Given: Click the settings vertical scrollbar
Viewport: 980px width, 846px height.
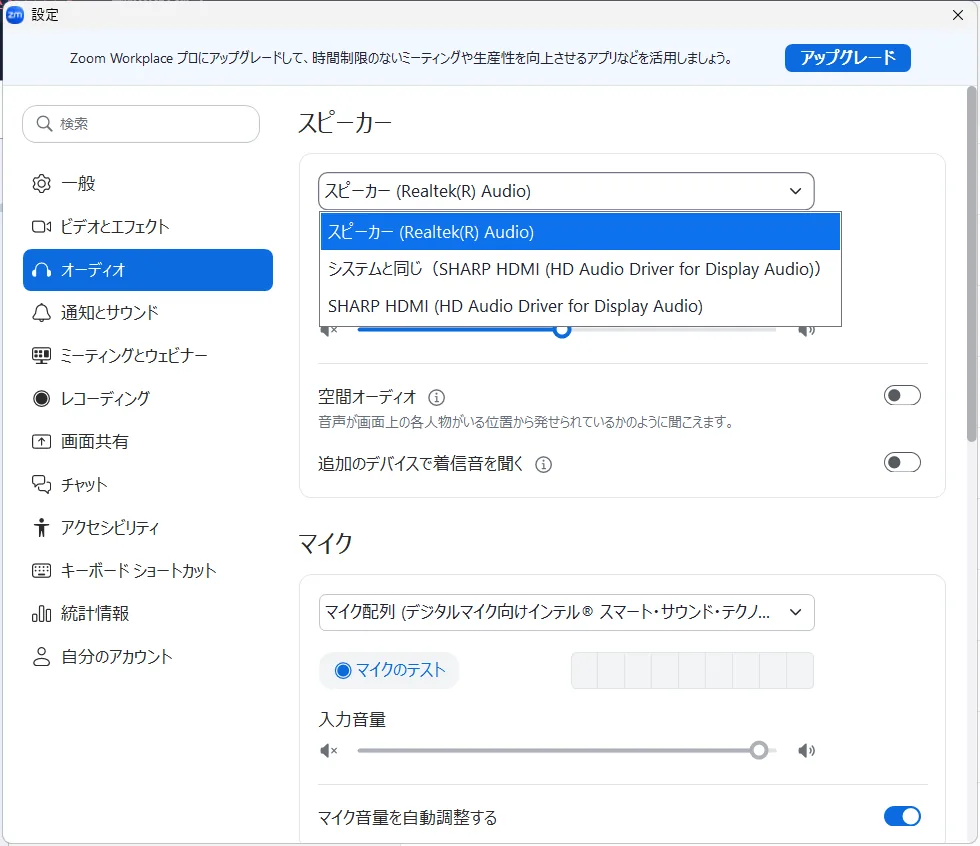Looking at the screenshot, I should [x=971, y=264].
